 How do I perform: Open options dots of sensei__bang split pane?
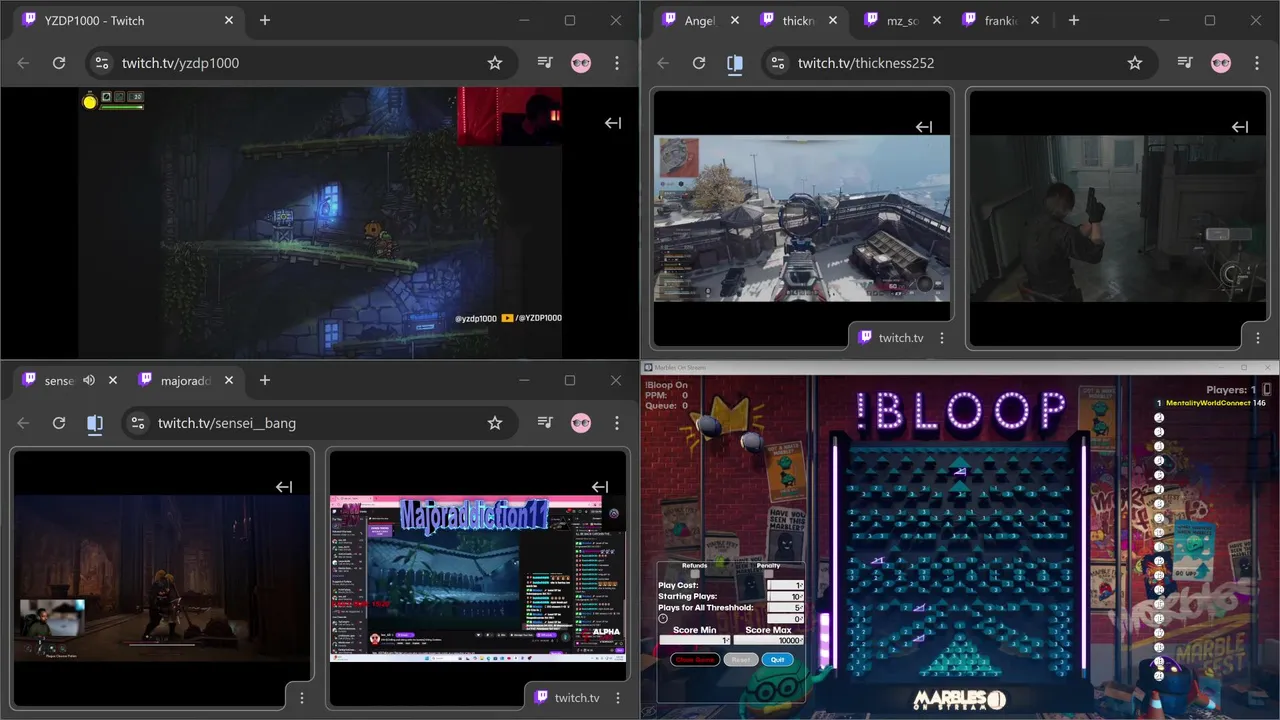302,698
